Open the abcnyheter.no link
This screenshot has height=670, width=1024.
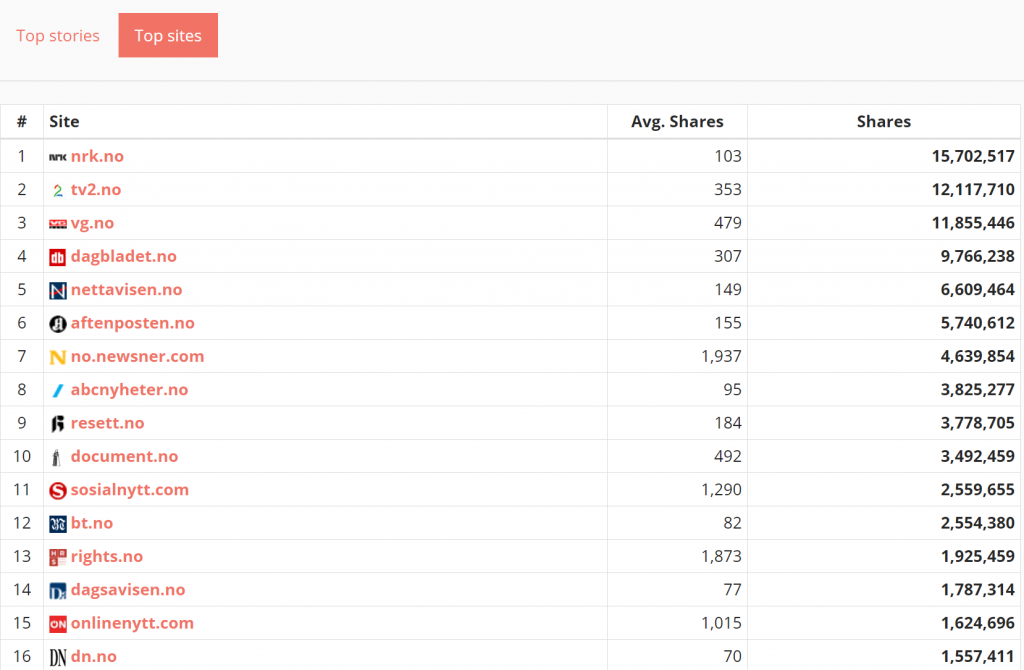coord(129,390)
